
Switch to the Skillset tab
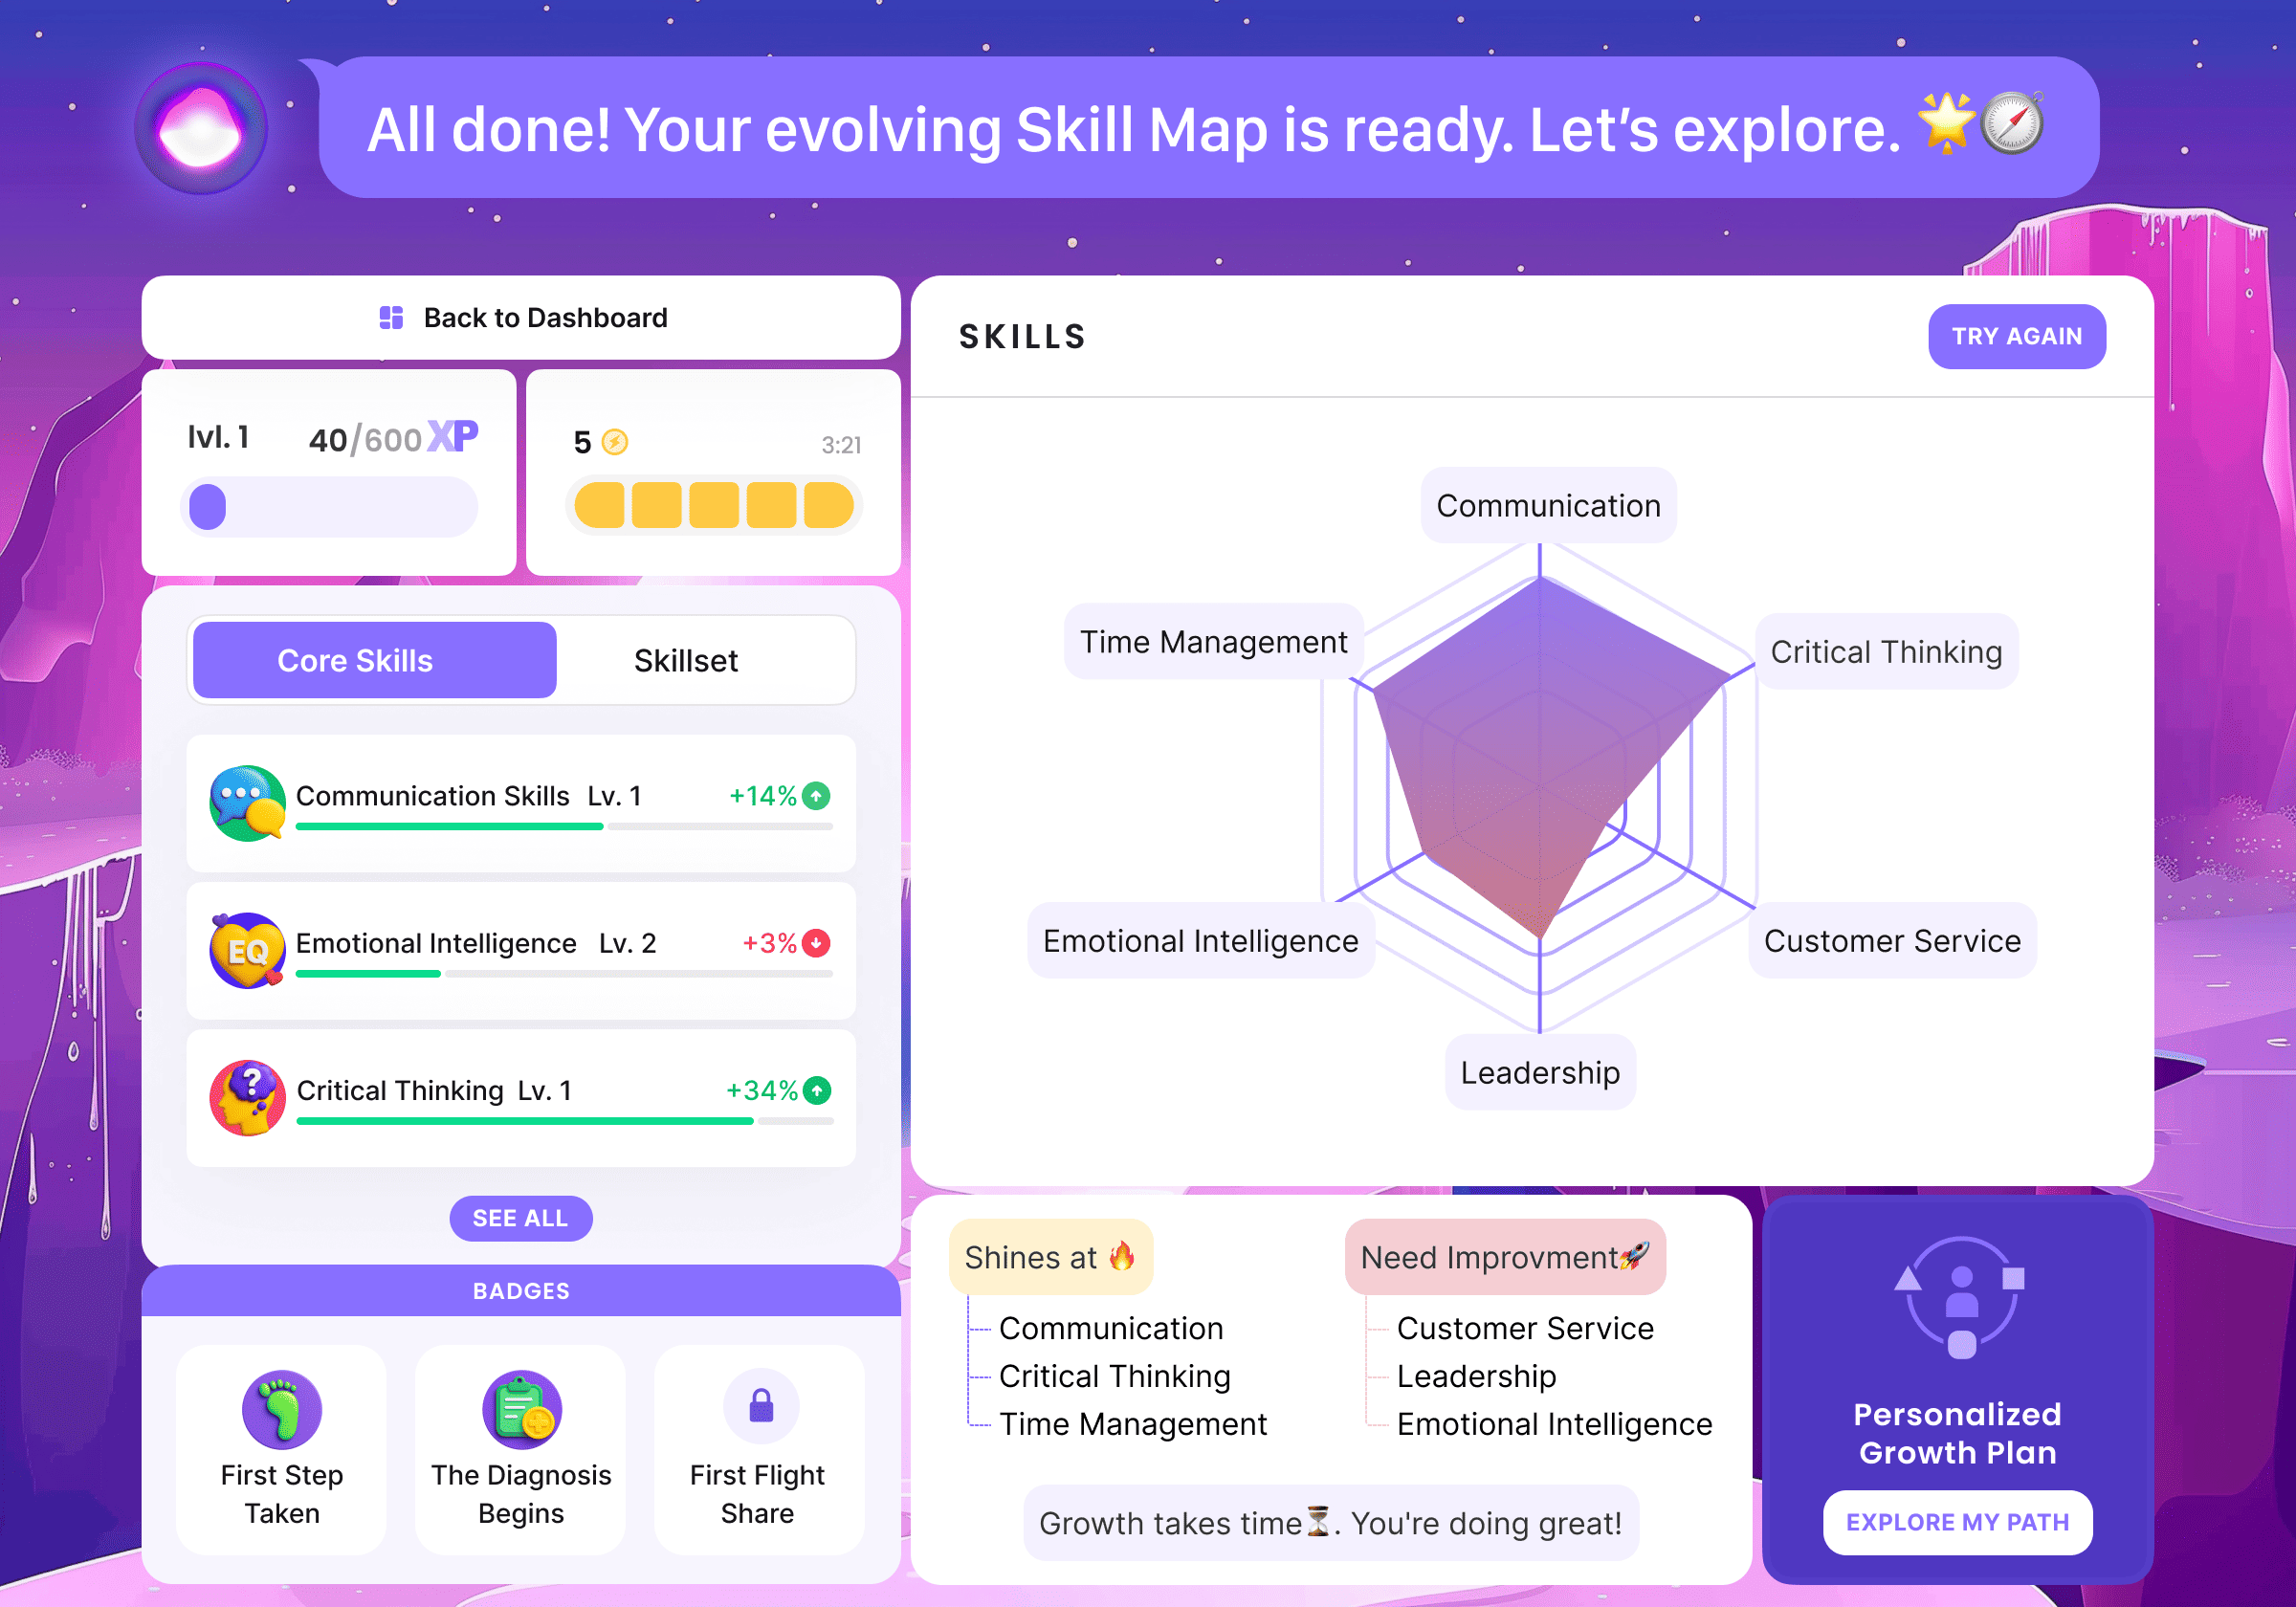click(685, 660)
